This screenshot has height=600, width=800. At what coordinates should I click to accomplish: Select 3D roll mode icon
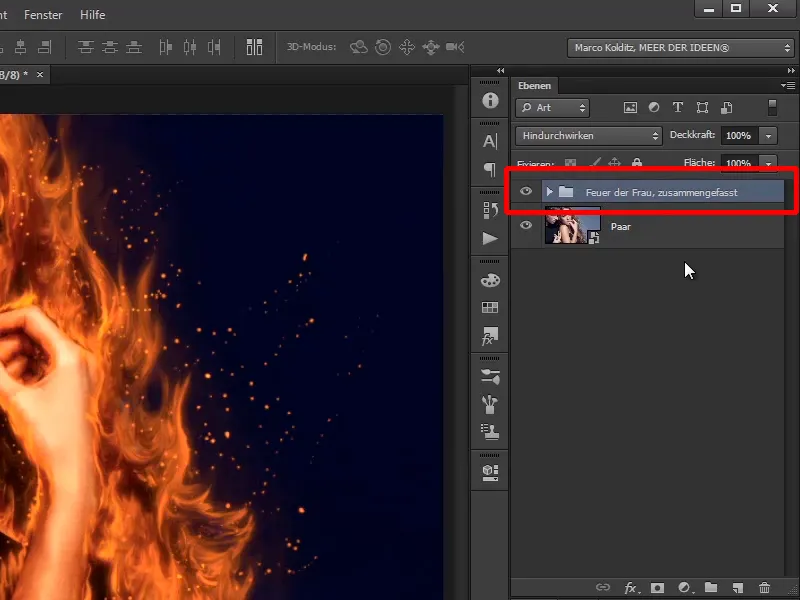383,47
